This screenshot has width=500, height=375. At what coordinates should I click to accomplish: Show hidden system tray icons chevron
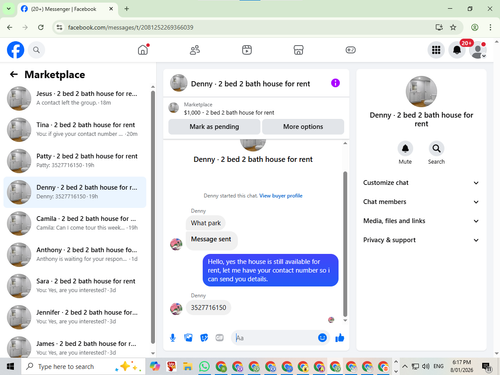[x=405, y=366]
